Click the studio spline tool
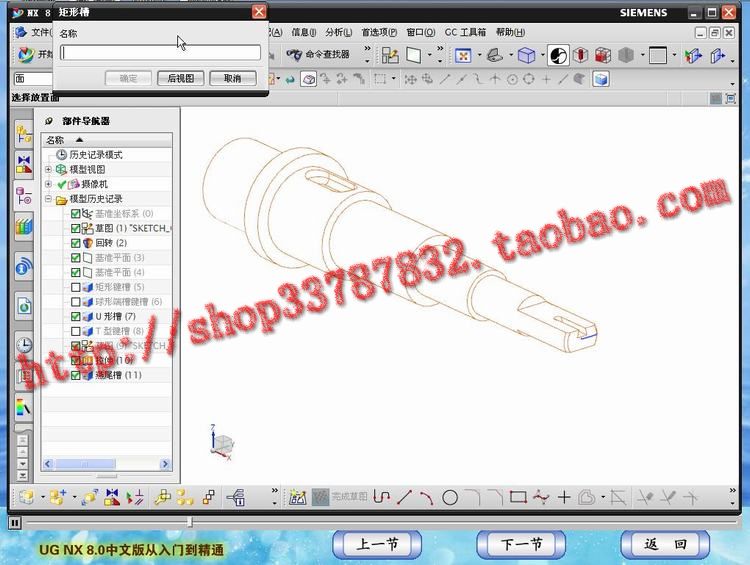The width and height of the screenshot is (750, 565). [x=541, y=498]
